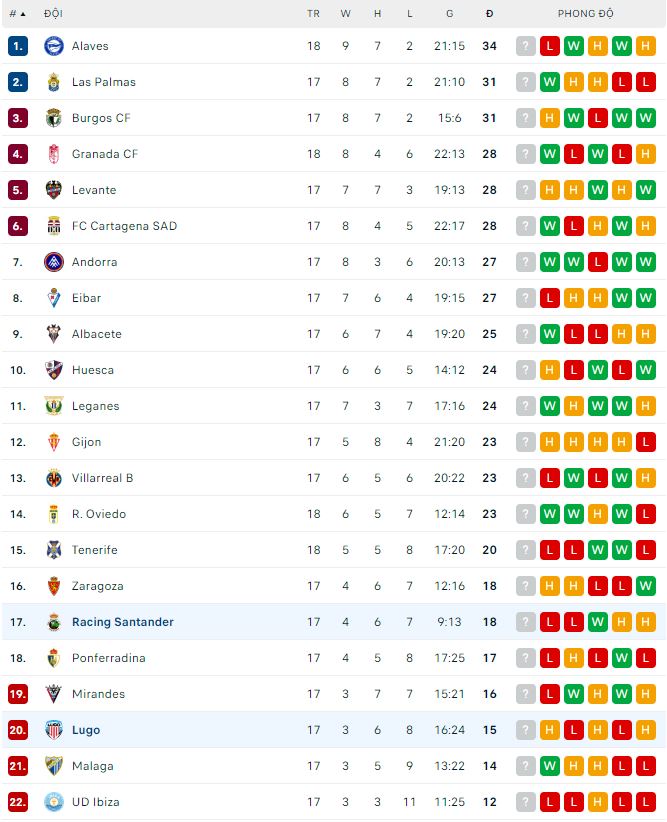Image resolution: width=667 pixels, height=822 pixels.
Task: Click the Malaga club logo
Action: (x=54, y=766)
